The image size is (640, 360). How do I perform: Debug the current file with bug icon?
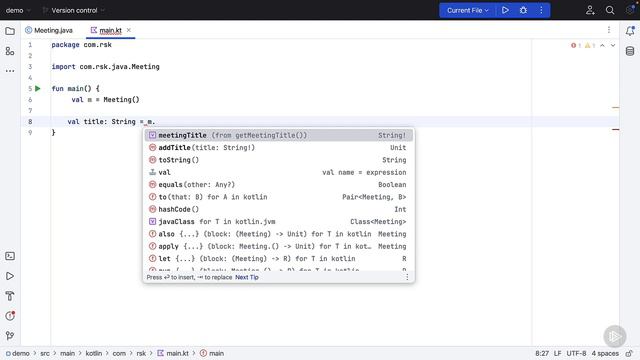(523, 10)
